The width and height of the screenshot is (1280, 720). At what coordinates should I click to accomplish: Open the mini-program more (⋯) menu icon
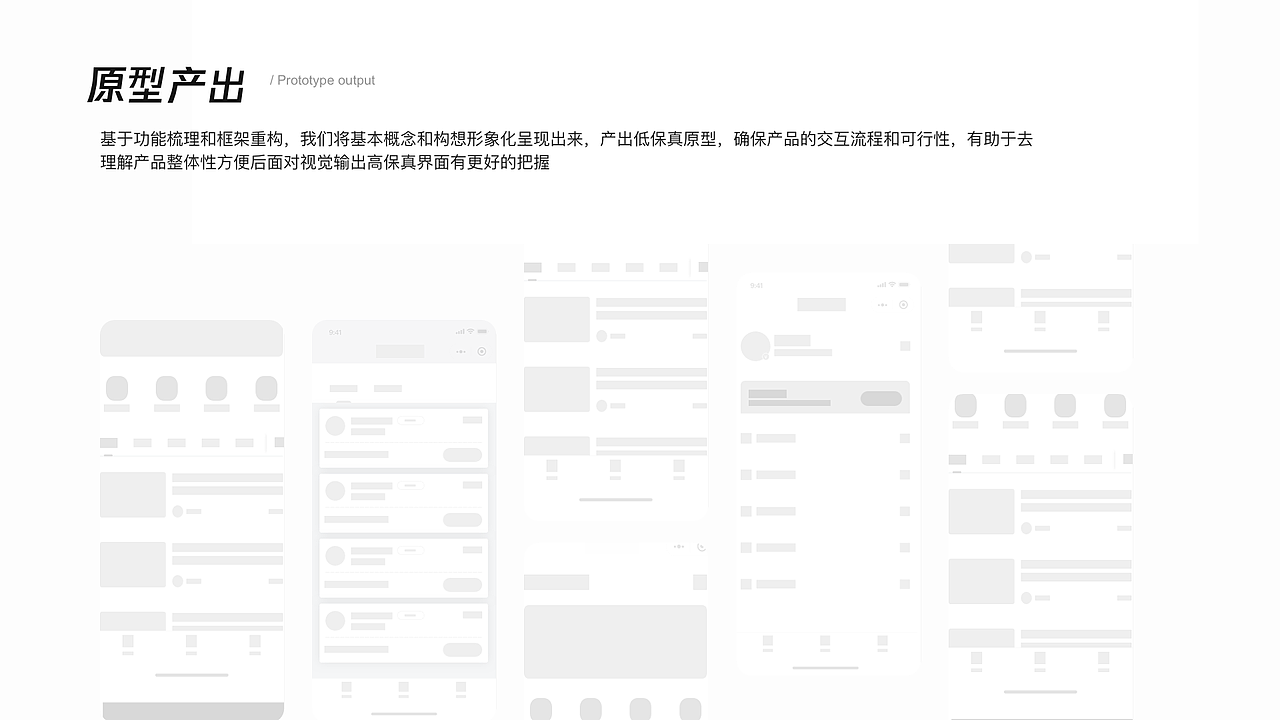461,352
